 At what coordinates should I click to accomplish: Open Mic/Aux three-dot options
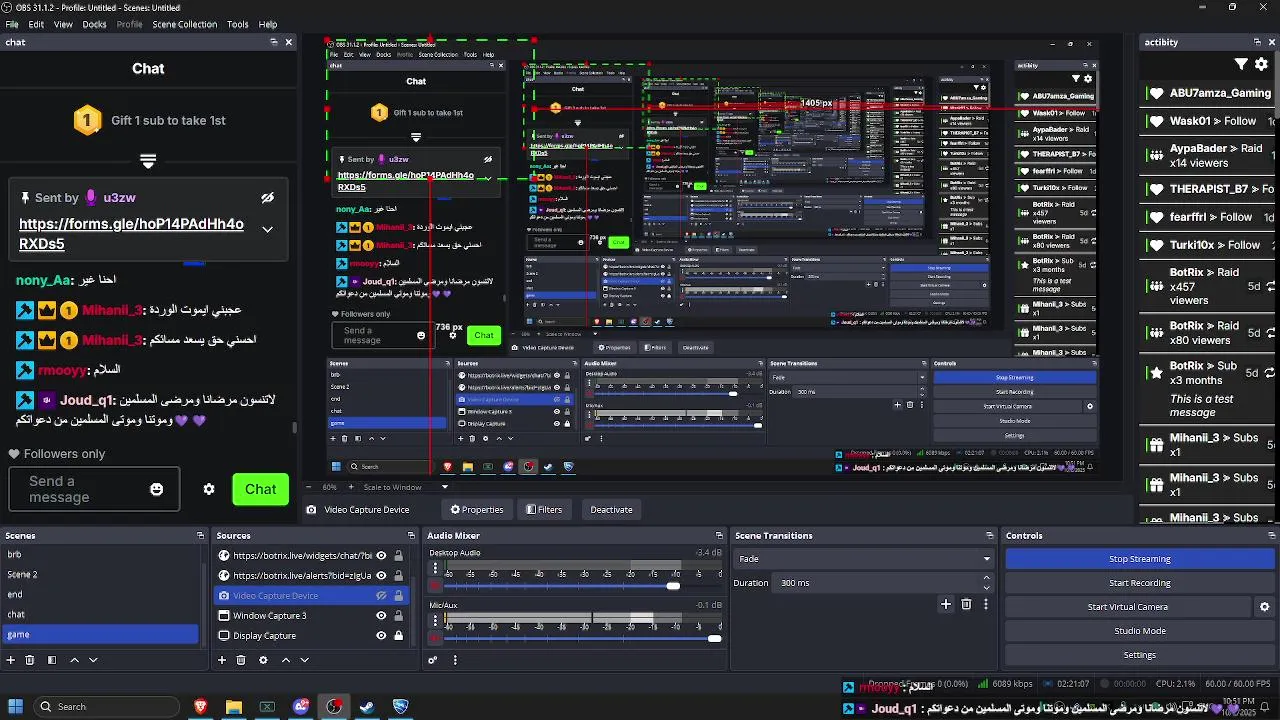click(435, 620)
